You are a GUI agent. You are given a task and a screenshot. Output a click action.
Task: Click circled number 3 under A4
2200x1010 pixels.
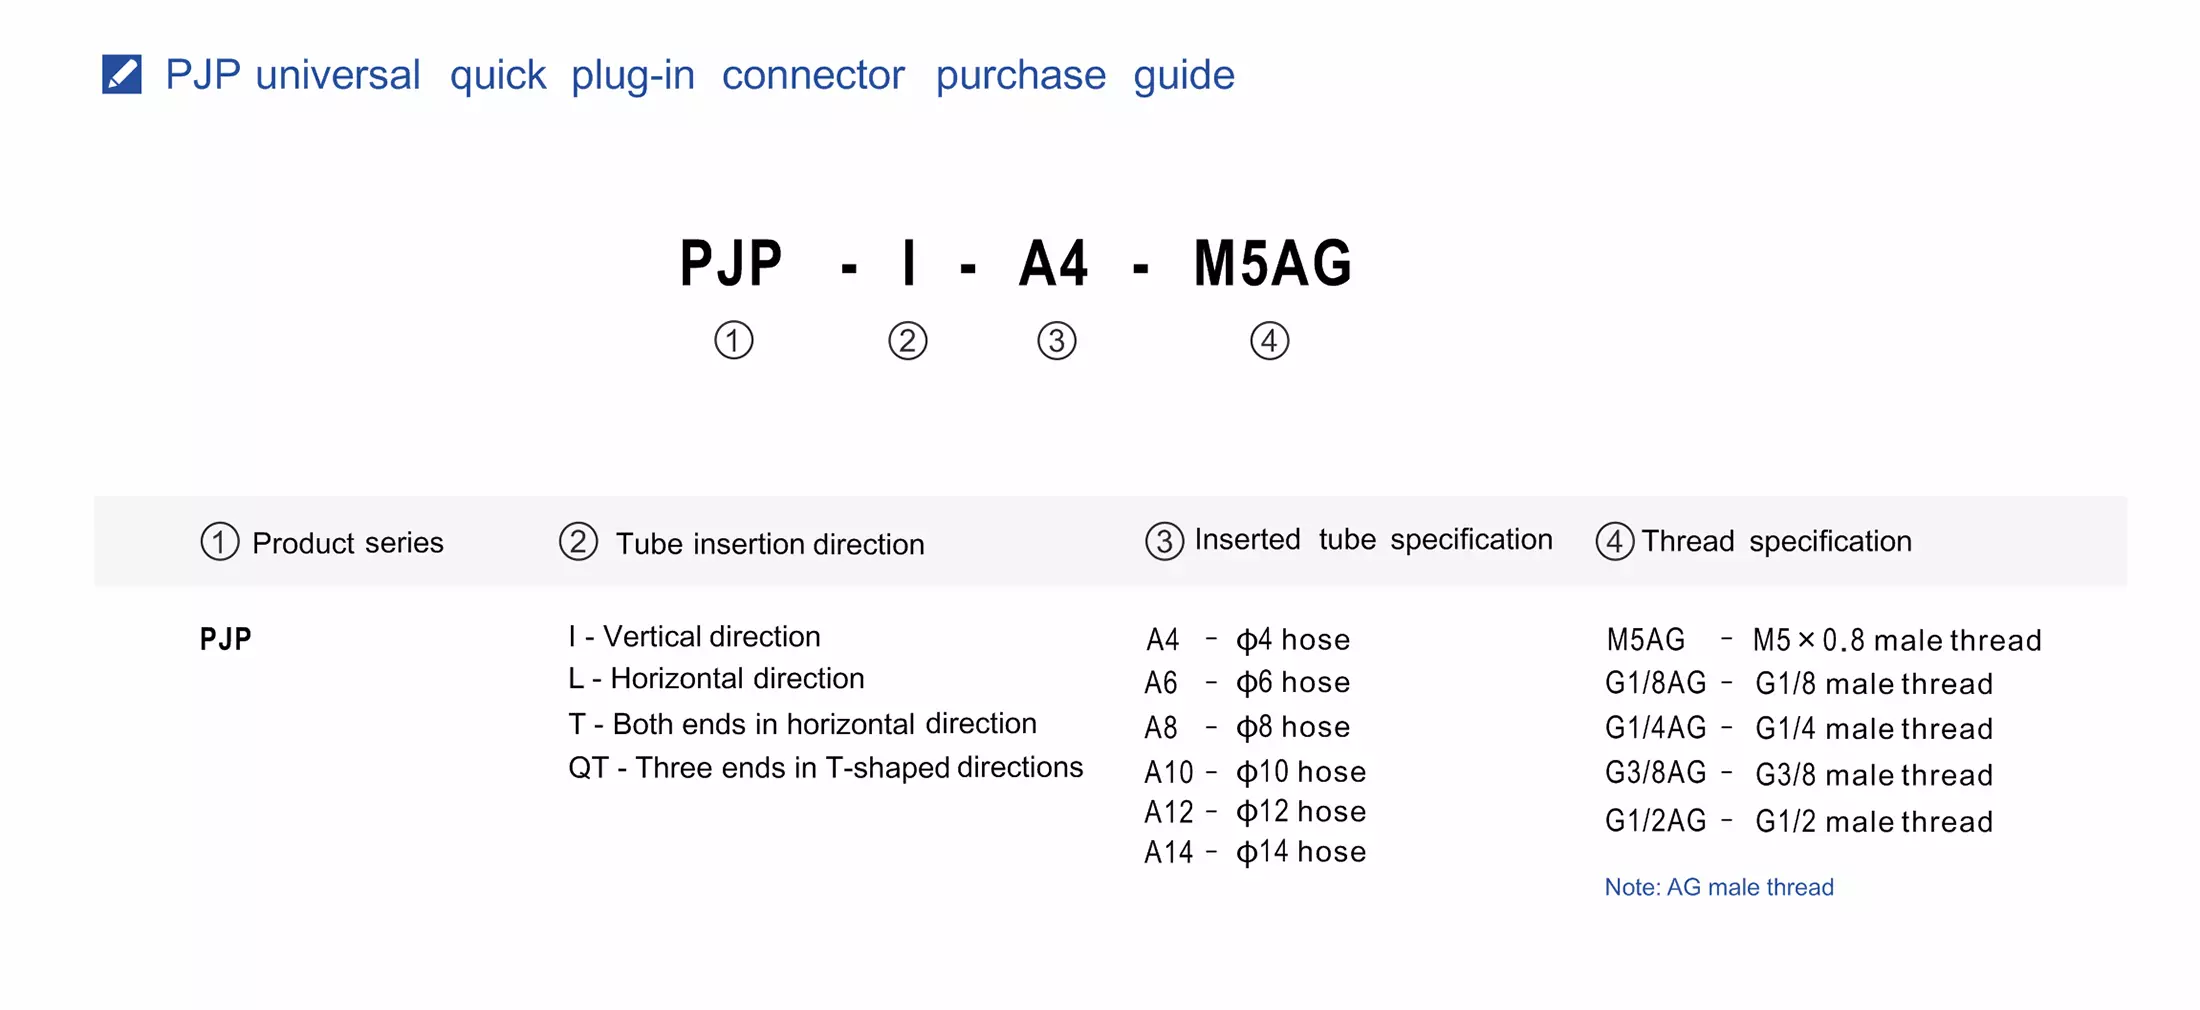click(1057, 341)
